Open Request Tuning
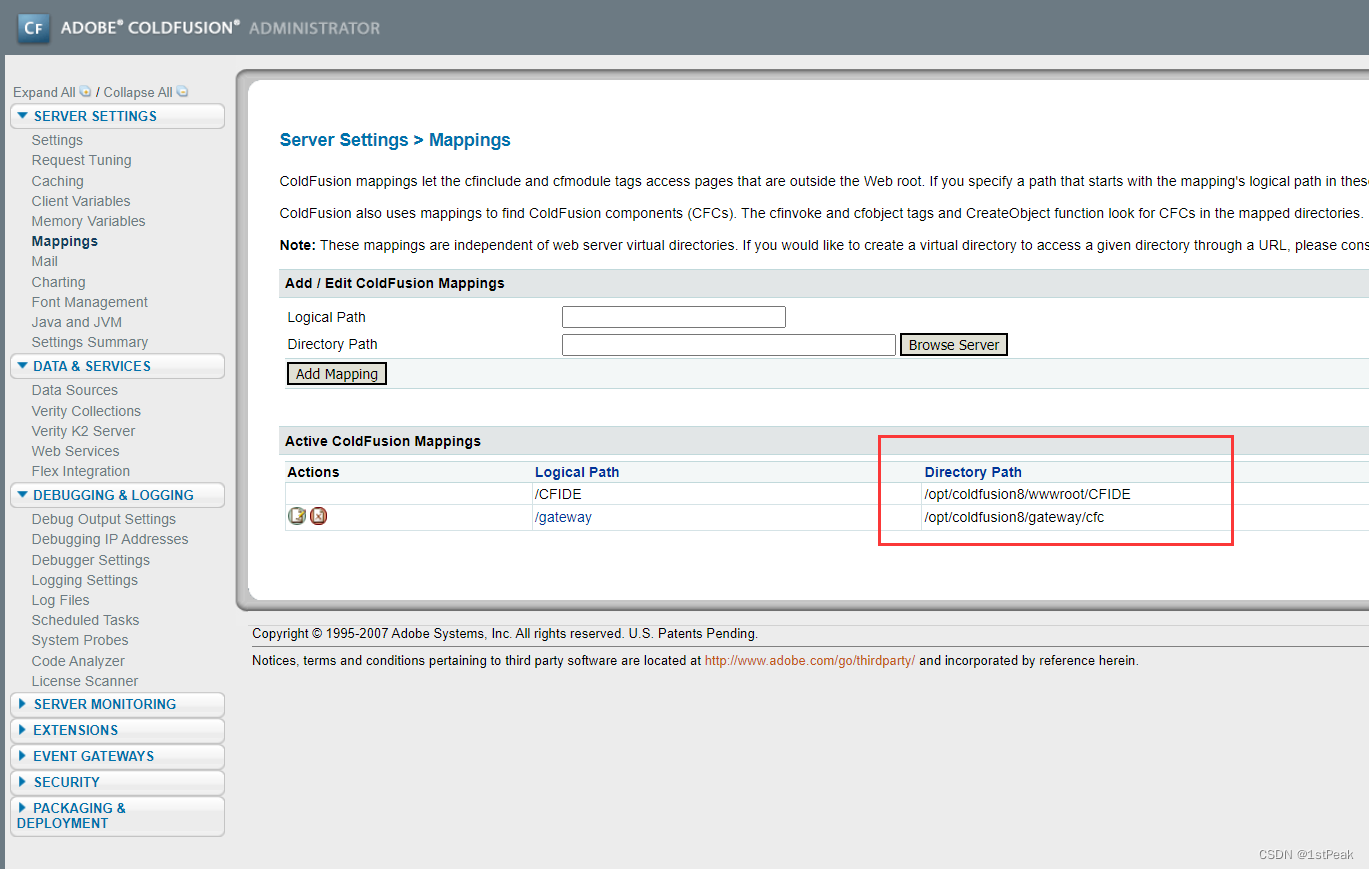1369x869 pixels. pyautogui.click(x=81, y=160)
